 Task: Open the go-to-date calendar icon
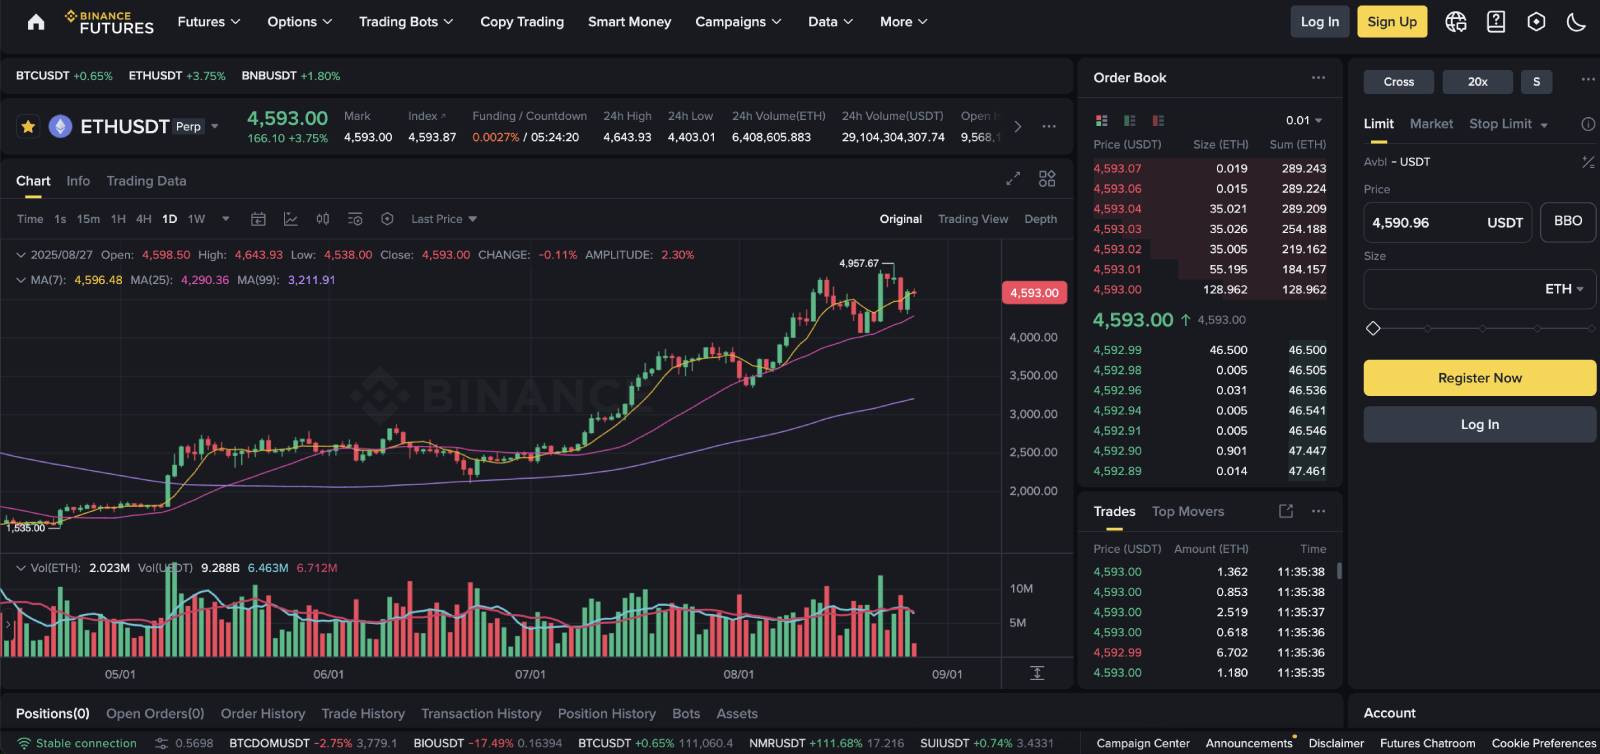click(258, 219)
